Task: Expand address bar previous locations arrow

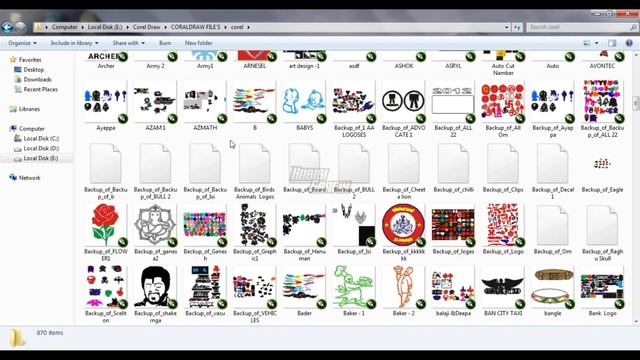Action: tap(507, 27)
